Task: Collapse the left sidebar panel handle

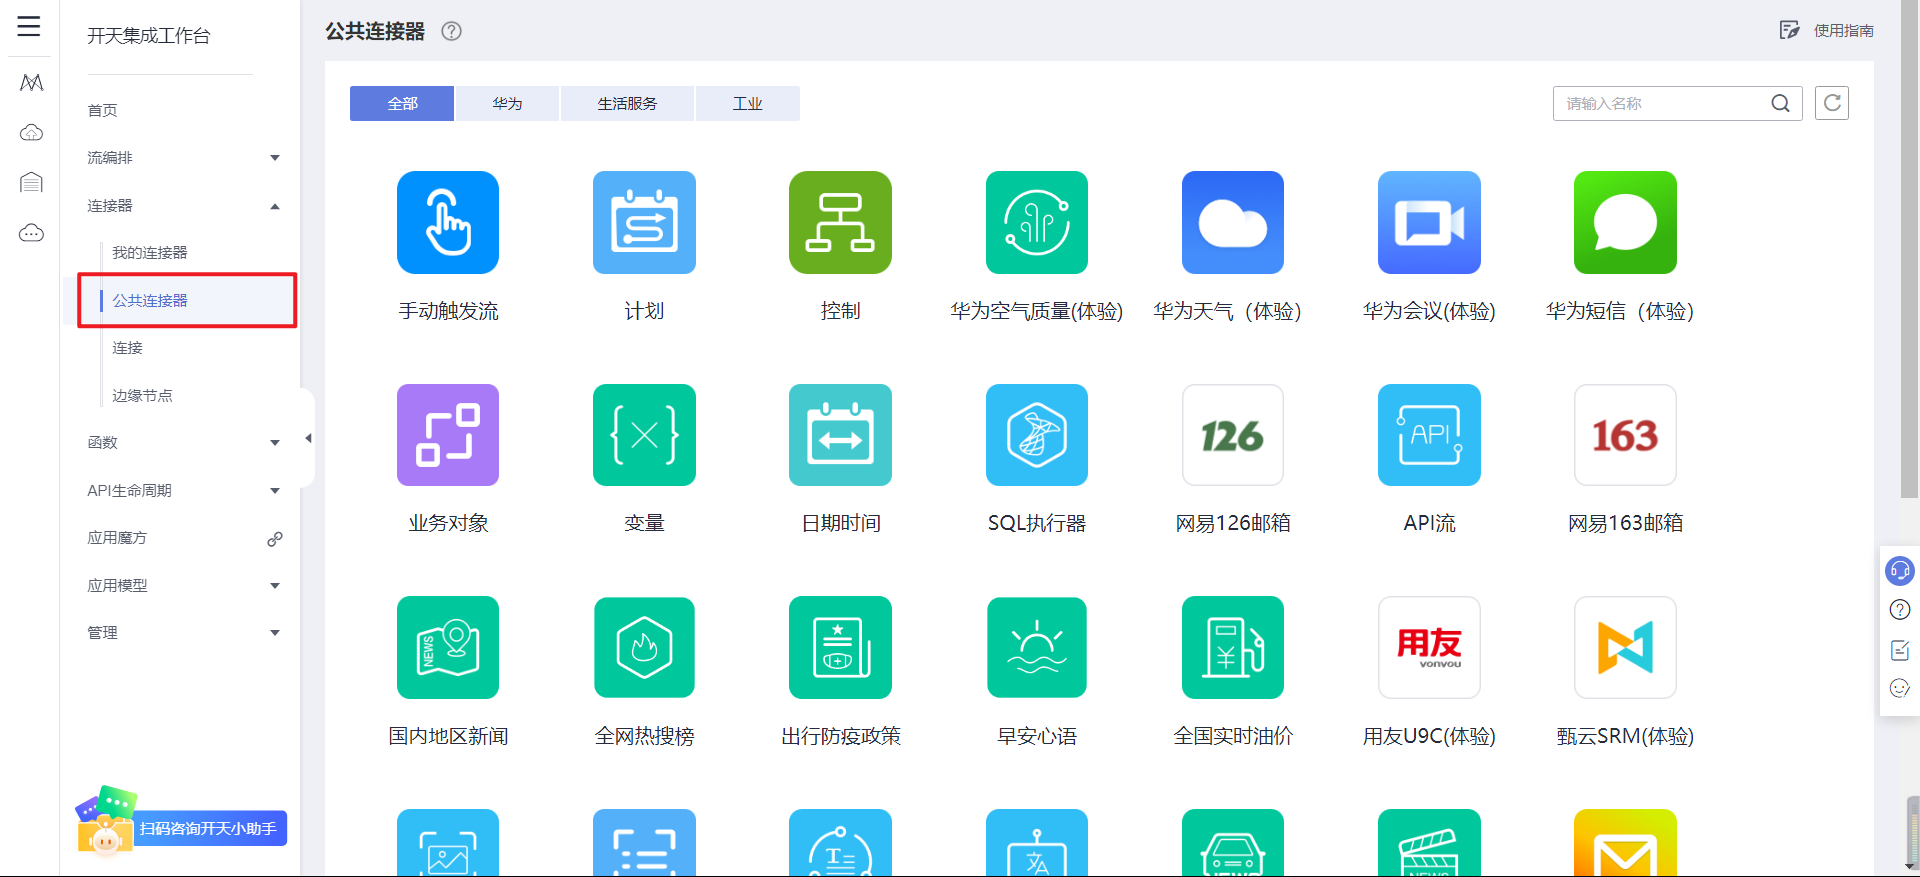Action: click(x=308, y=438)
